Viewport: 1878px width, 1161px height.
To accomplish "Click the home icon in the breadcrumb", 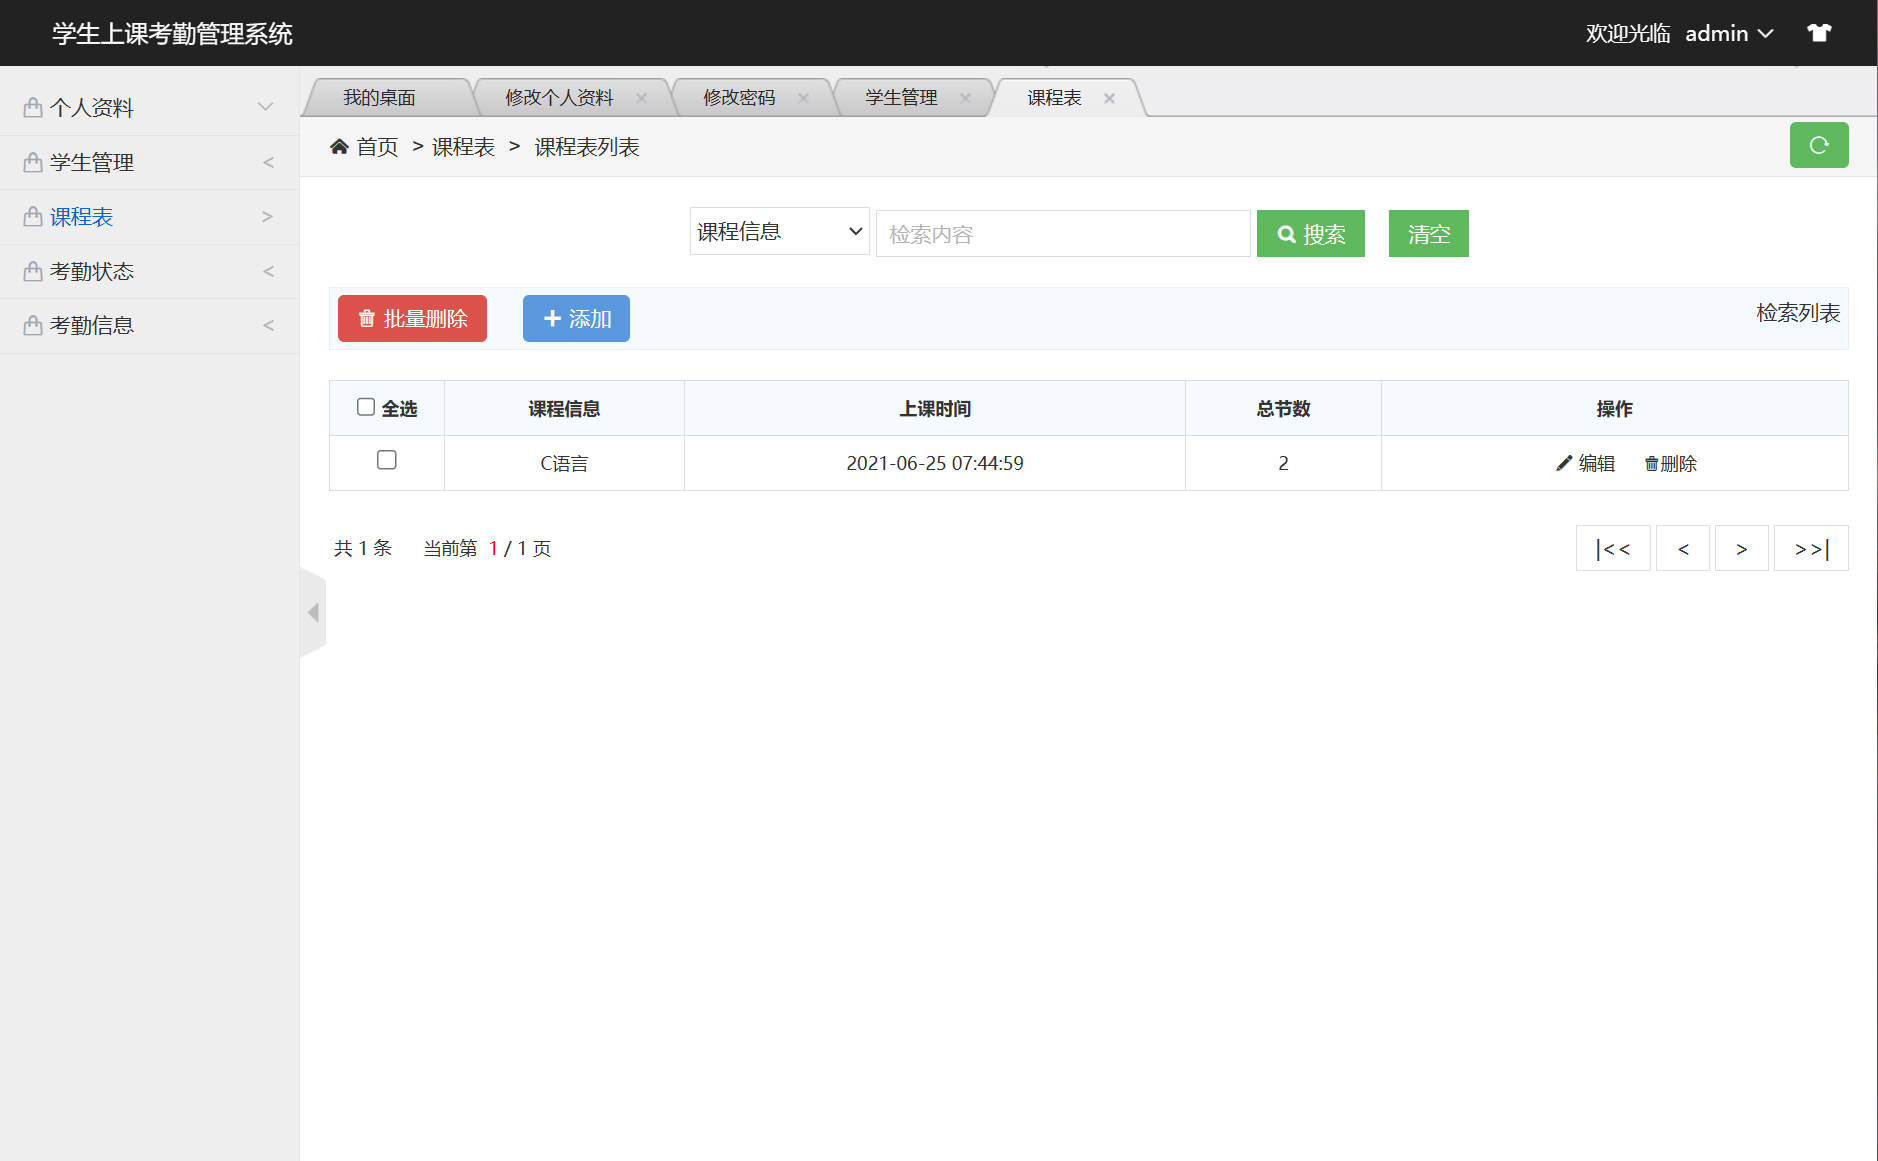I will click(x=339, y=146).
